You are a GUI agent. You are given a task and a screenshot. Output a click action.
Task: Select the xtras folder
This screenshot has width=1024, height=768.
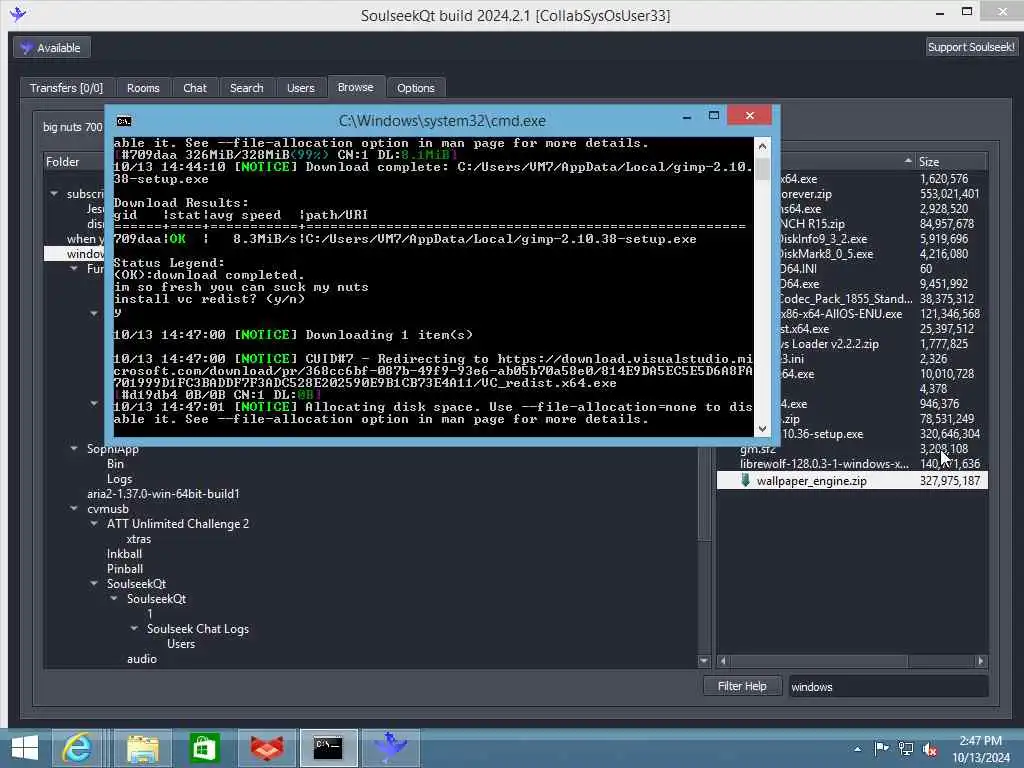(x=138, y=539)
